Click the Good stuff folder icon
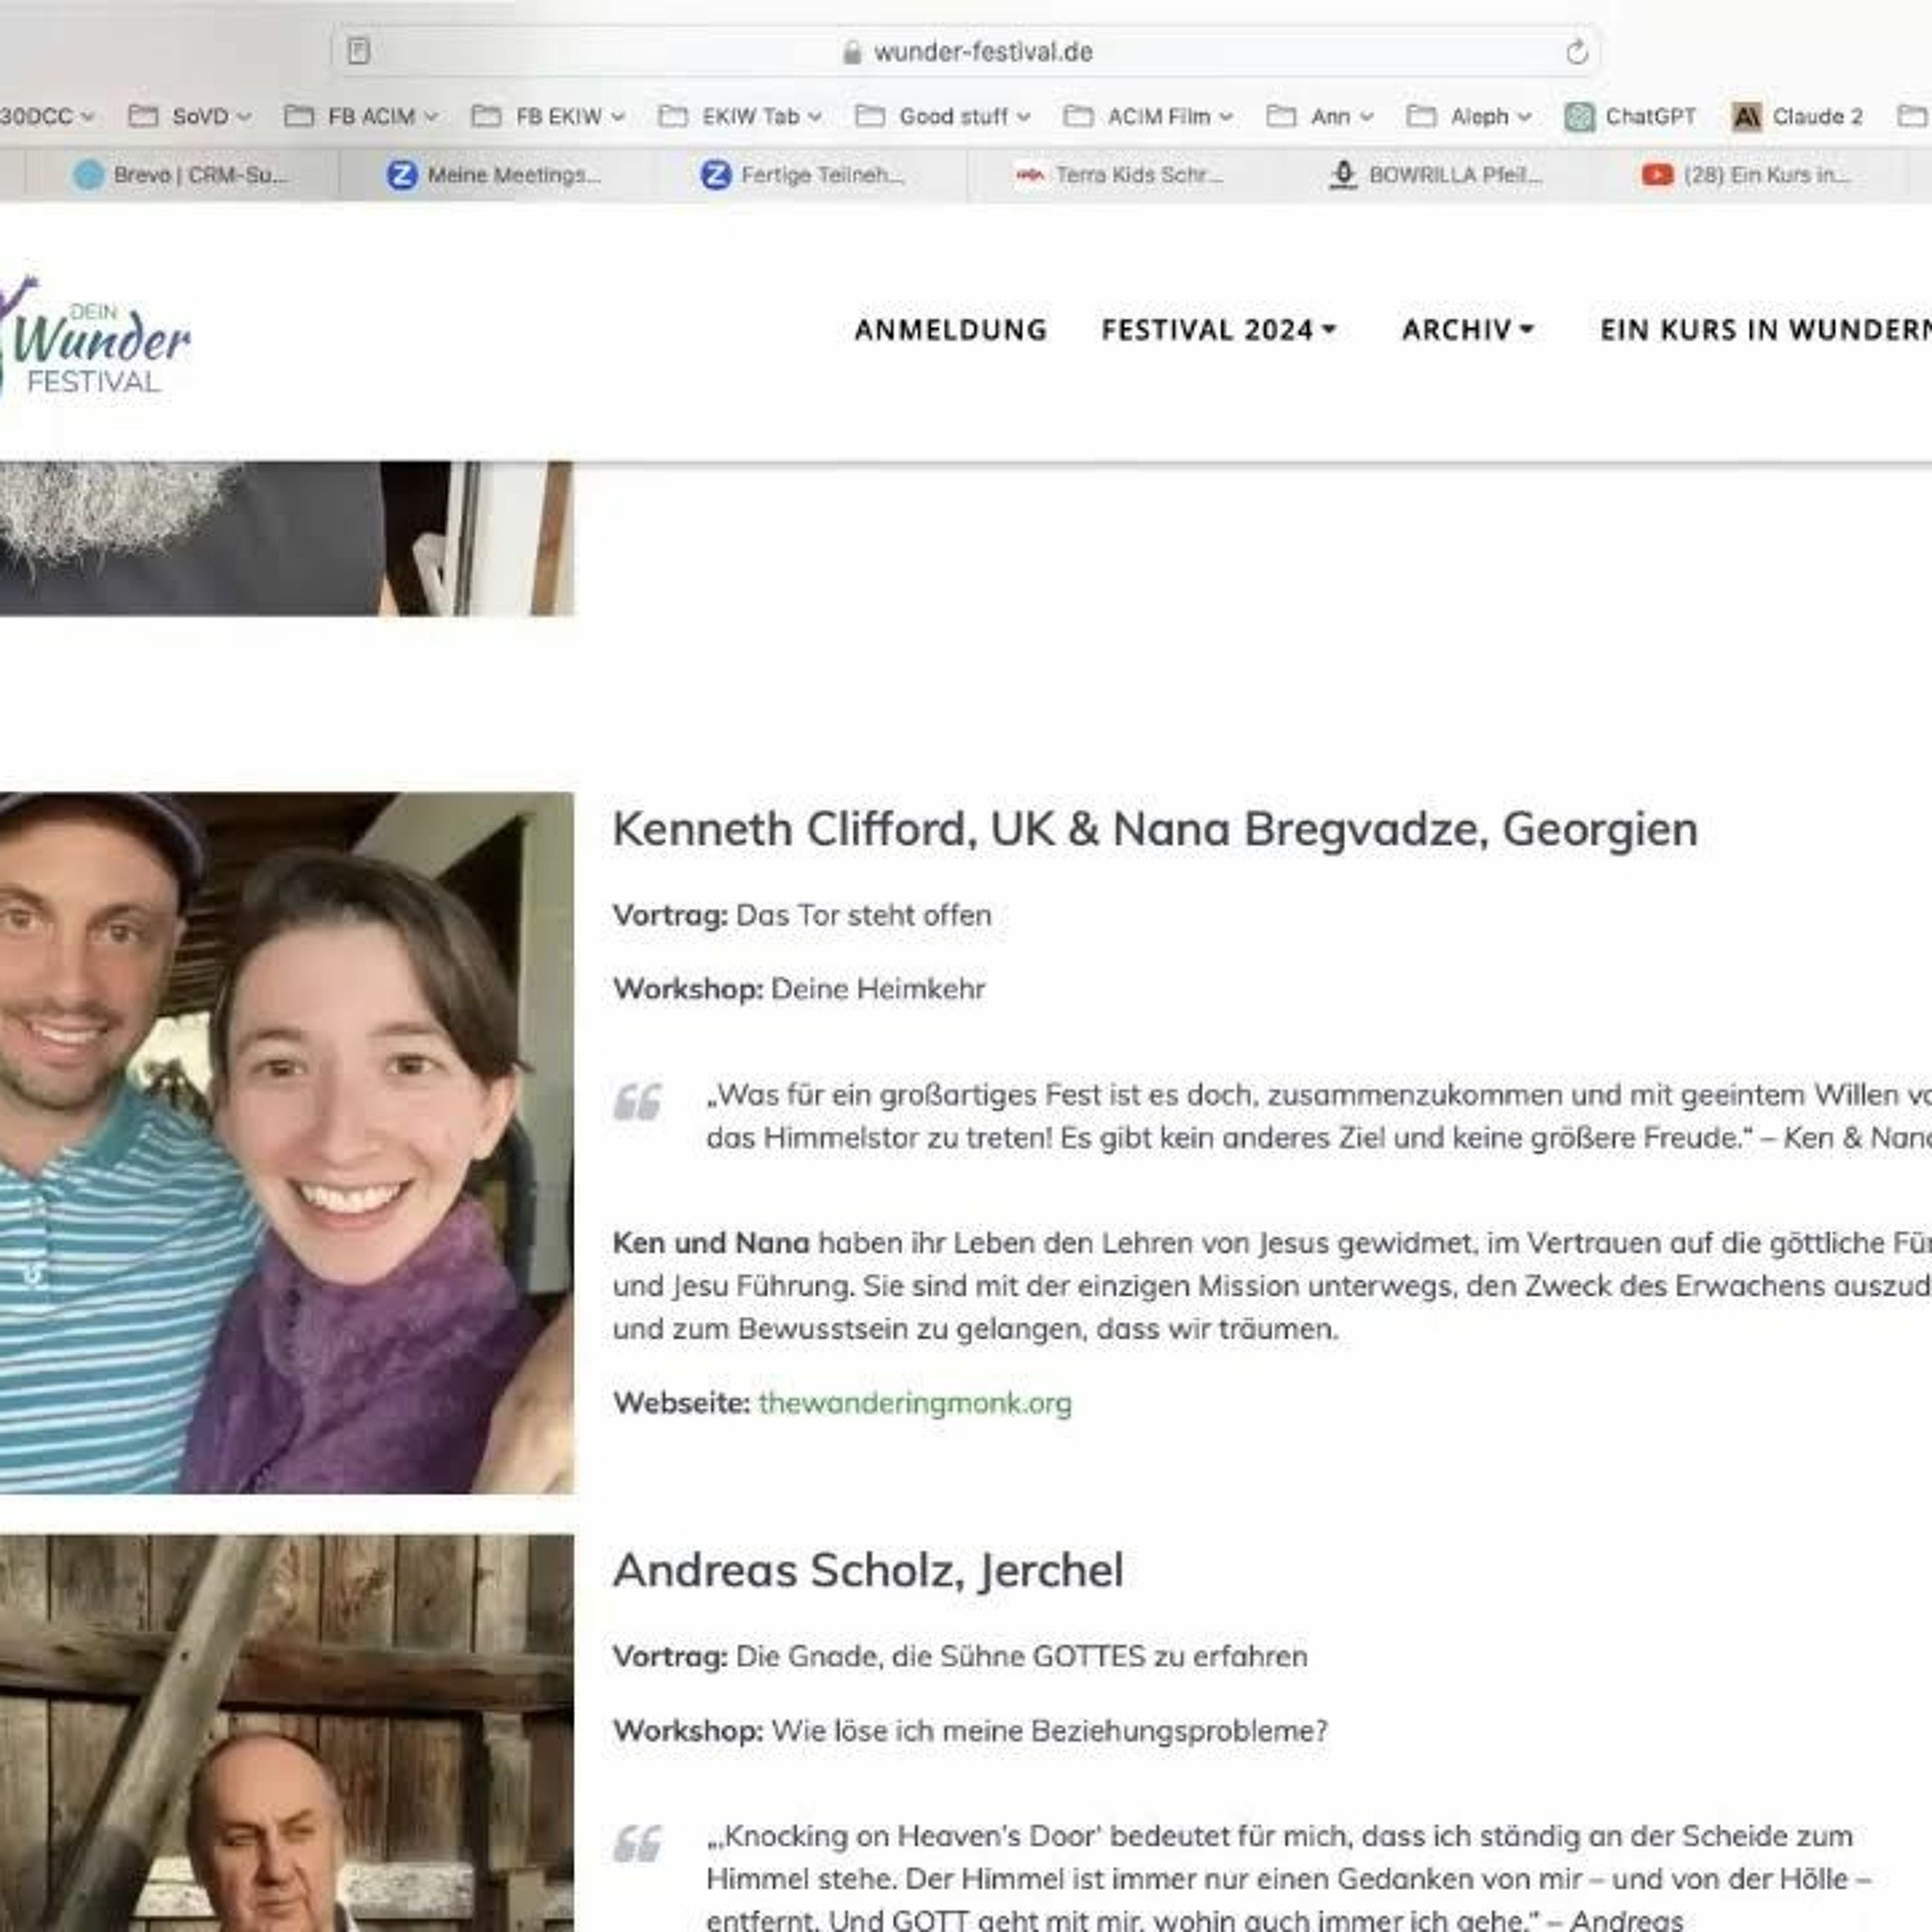1932x1932 pixels. tap(870, 117)
